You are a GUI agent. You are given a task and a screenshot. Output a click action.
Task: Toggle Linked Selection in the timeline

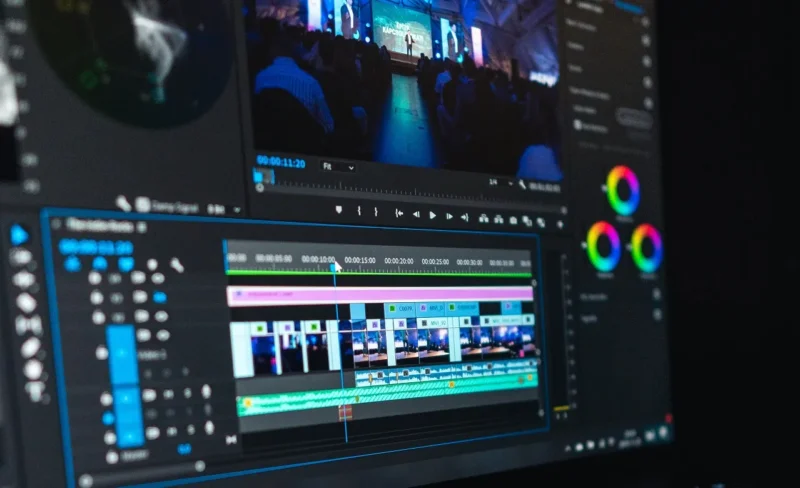(x=126, y=264)
